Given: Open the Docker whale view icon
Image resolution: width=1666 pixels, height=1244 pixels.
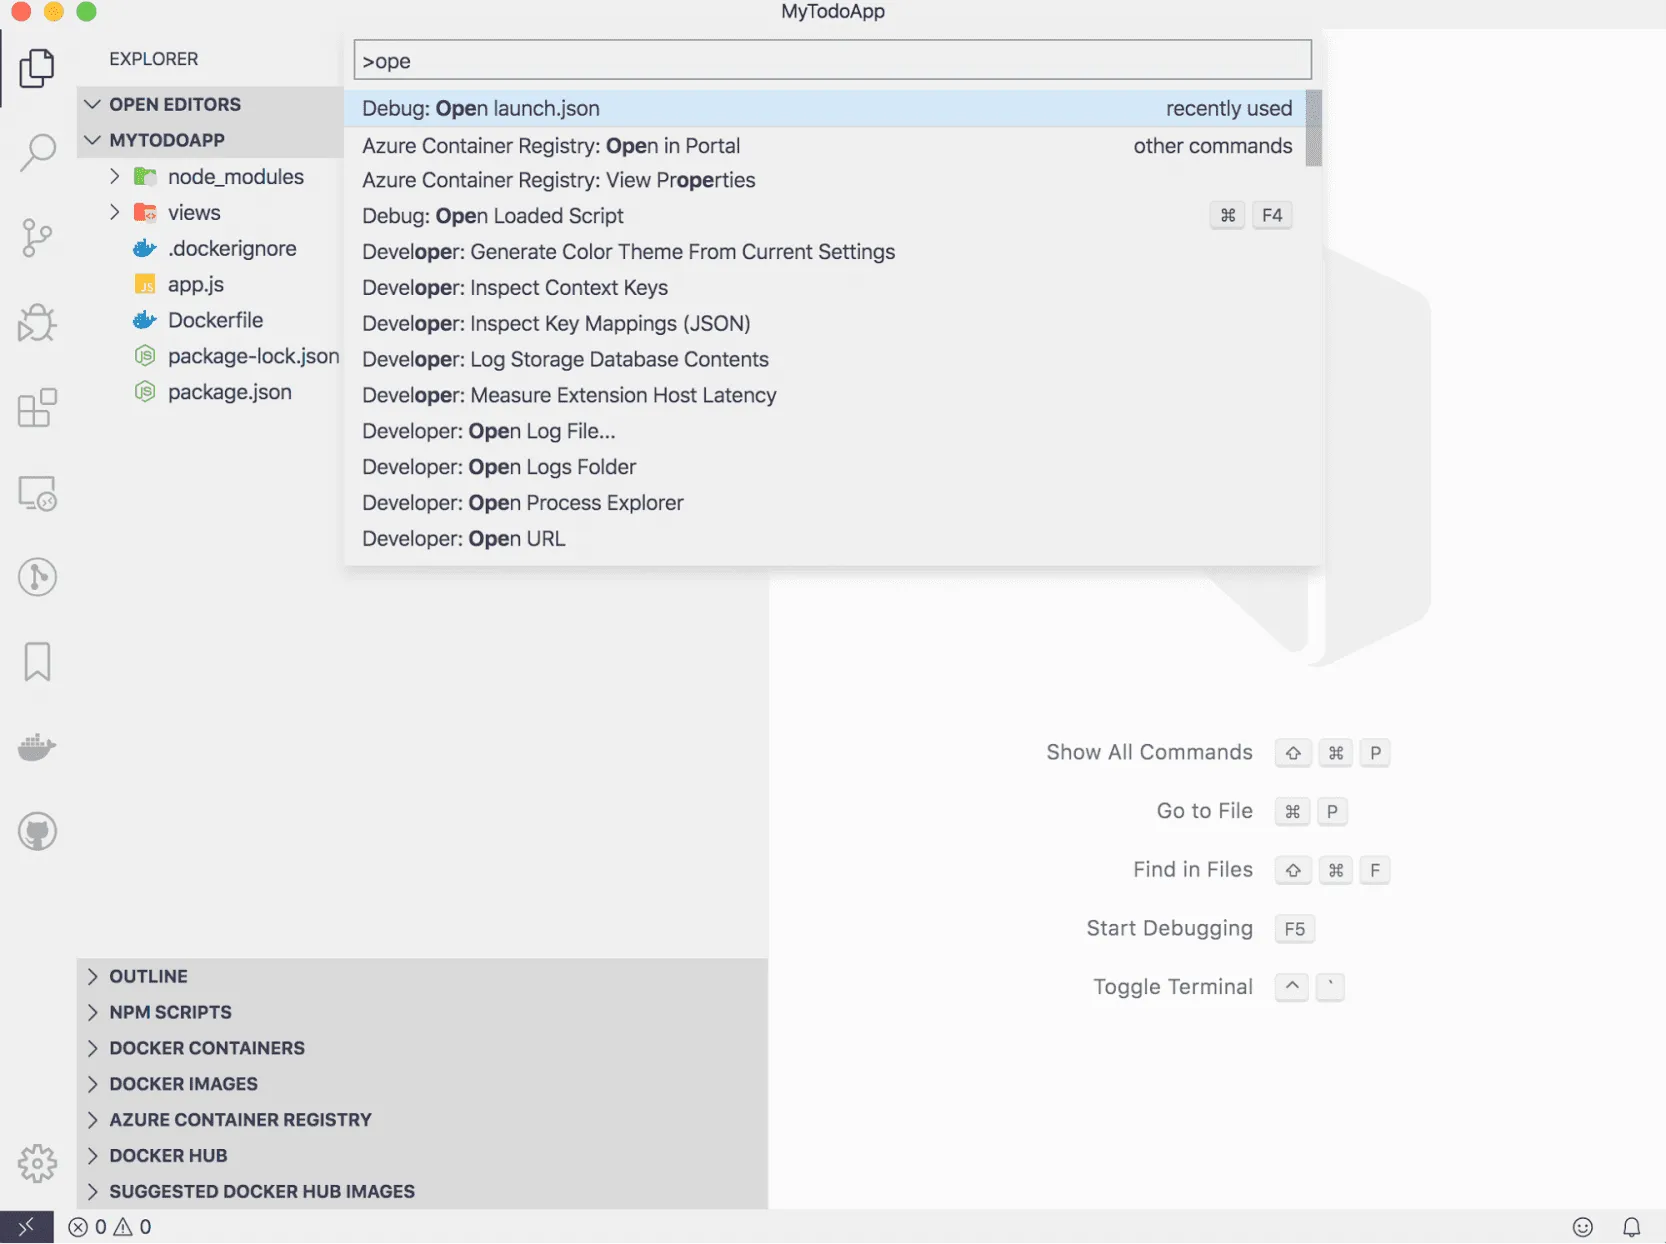Looking at the screenshot, I should [37, 747].
